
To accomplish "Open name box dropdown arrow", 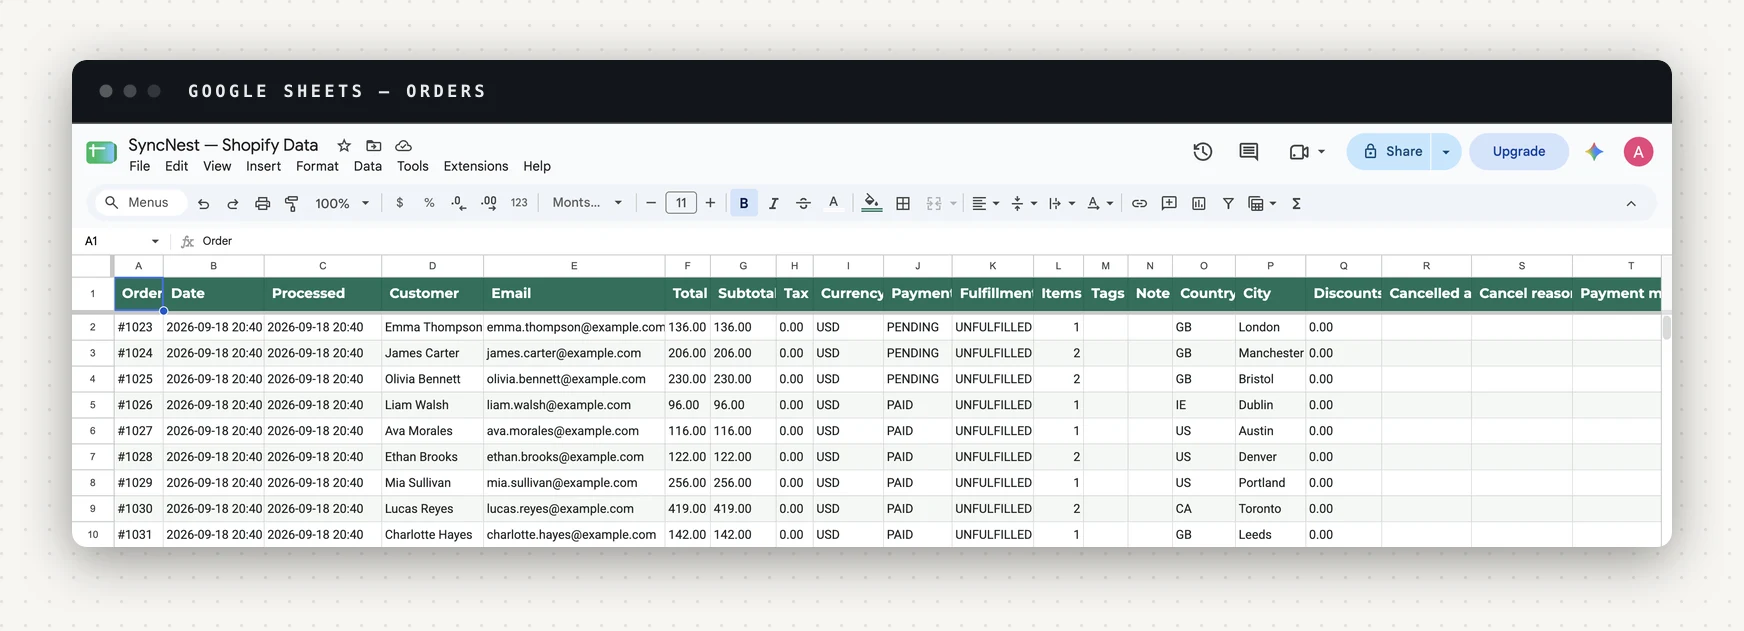I will coord(155,241).
